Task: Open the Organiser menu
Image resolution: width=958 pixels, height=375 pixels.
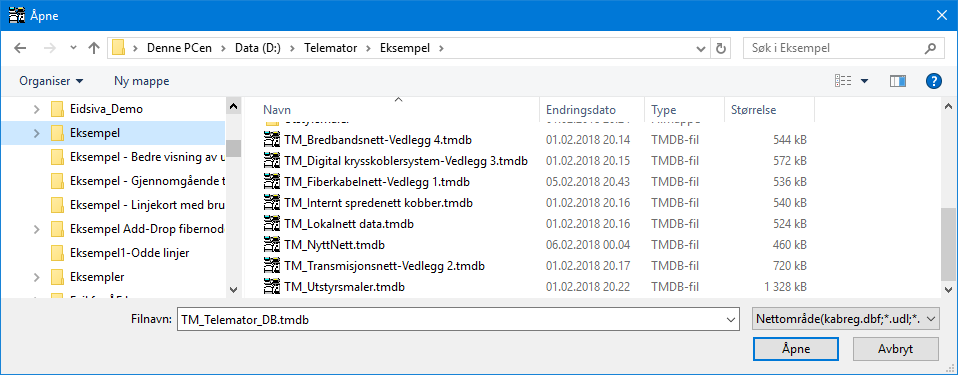Action: (x=51, y=81)
